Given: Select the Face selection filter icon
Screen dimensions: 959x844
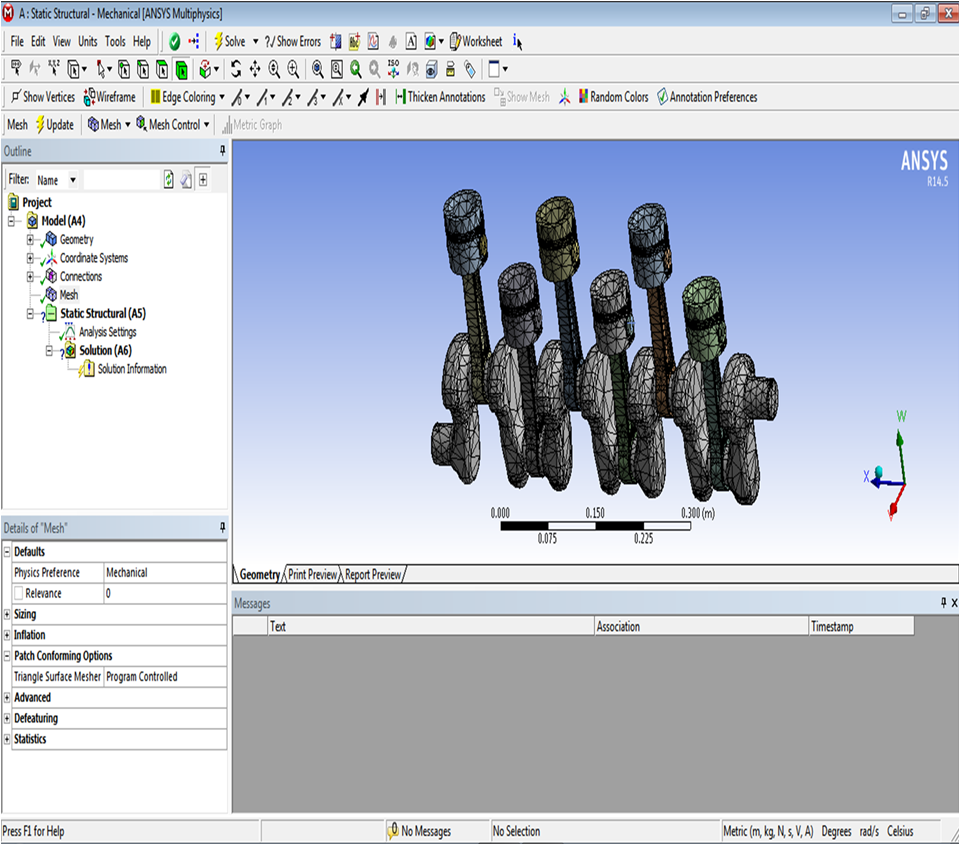Looking at the screenshot, I should coord(162,70).
